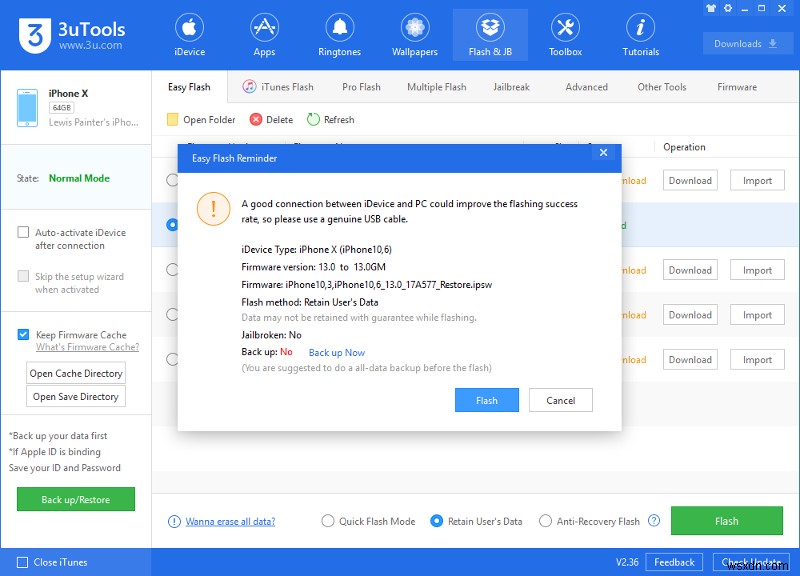Click the Normal Mode state text
The height and width of the screenshot is (576, 800).
click(x=79, y=178)
